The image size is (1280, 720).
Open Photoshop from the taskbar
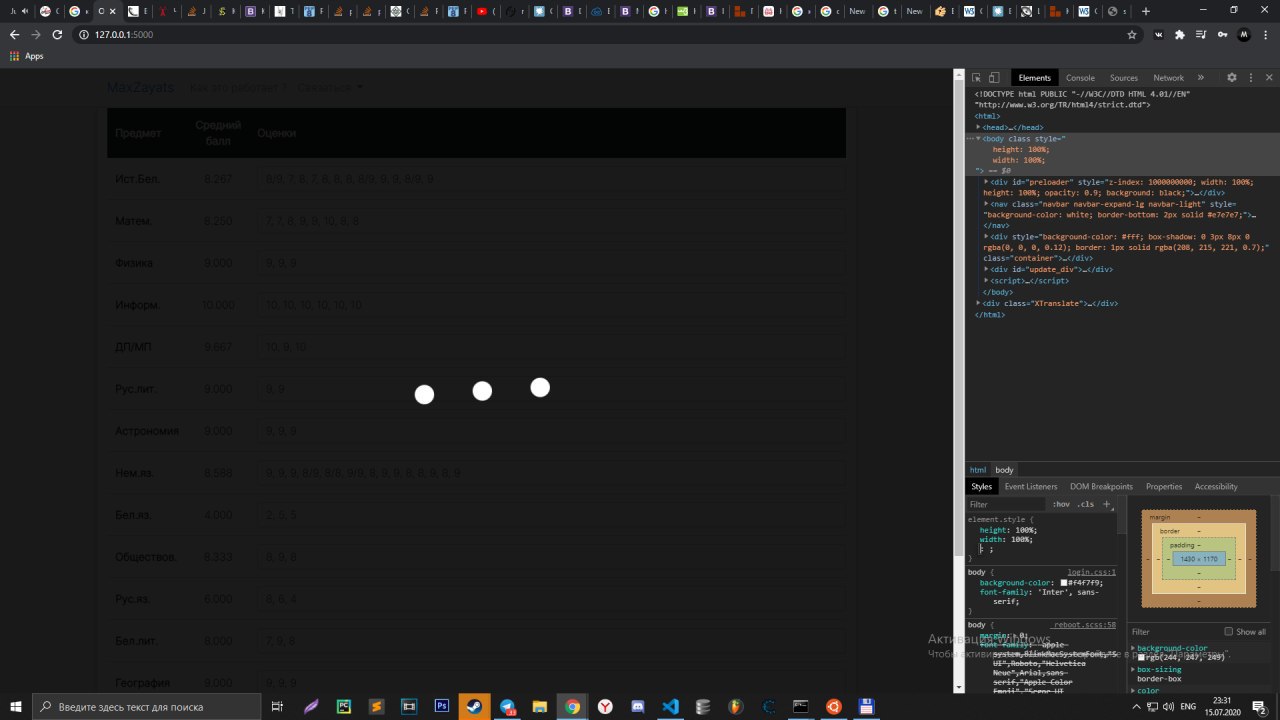(x=441, y=706)
